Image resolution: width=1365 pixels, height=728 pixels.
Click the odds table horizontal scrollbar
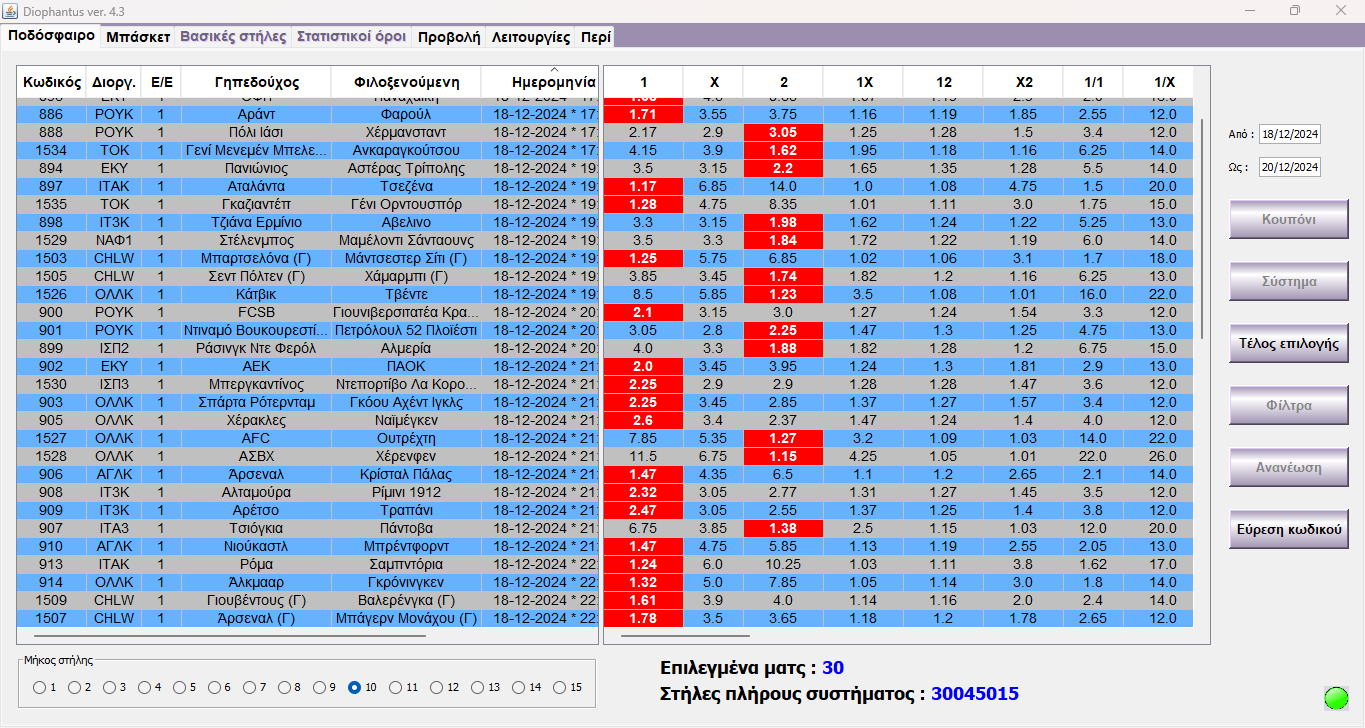tap(685, 635)
